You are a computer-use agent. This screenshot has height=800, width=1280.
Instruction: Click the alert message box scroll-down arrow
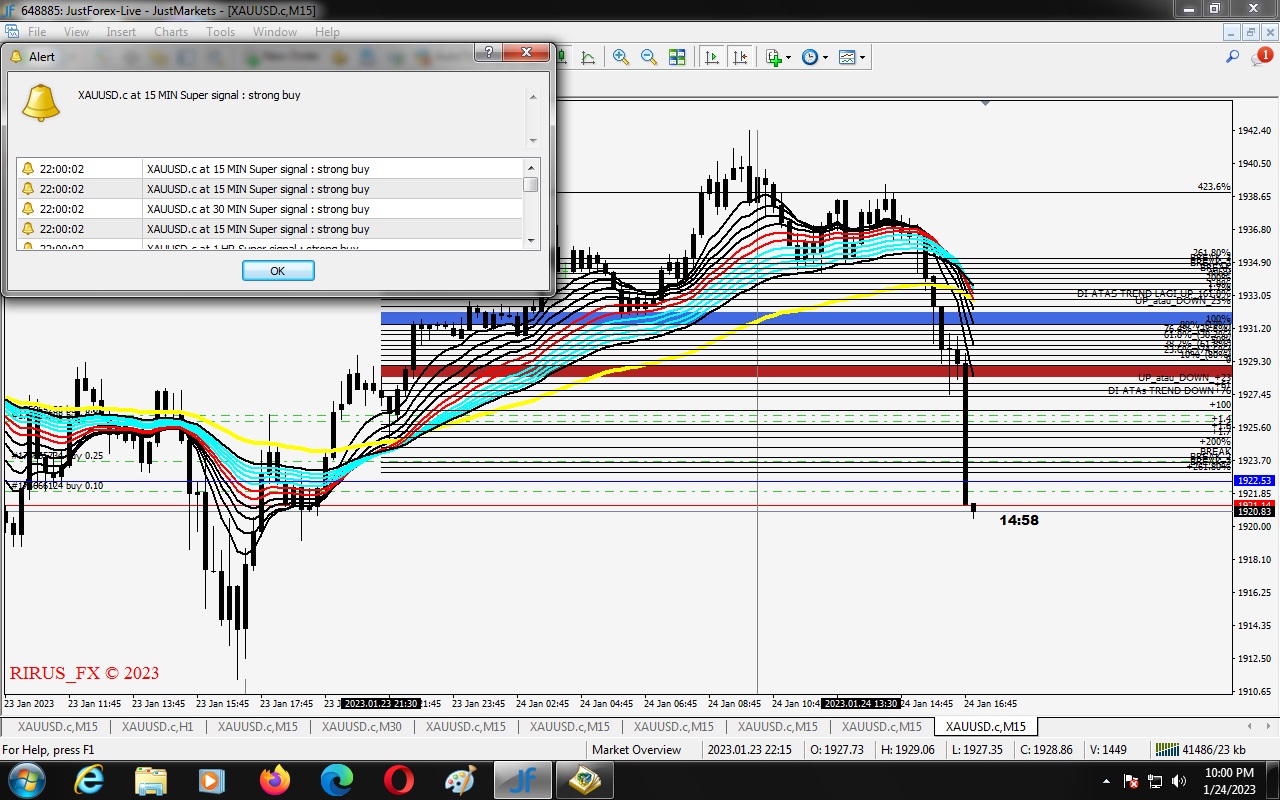click(533, 140)
